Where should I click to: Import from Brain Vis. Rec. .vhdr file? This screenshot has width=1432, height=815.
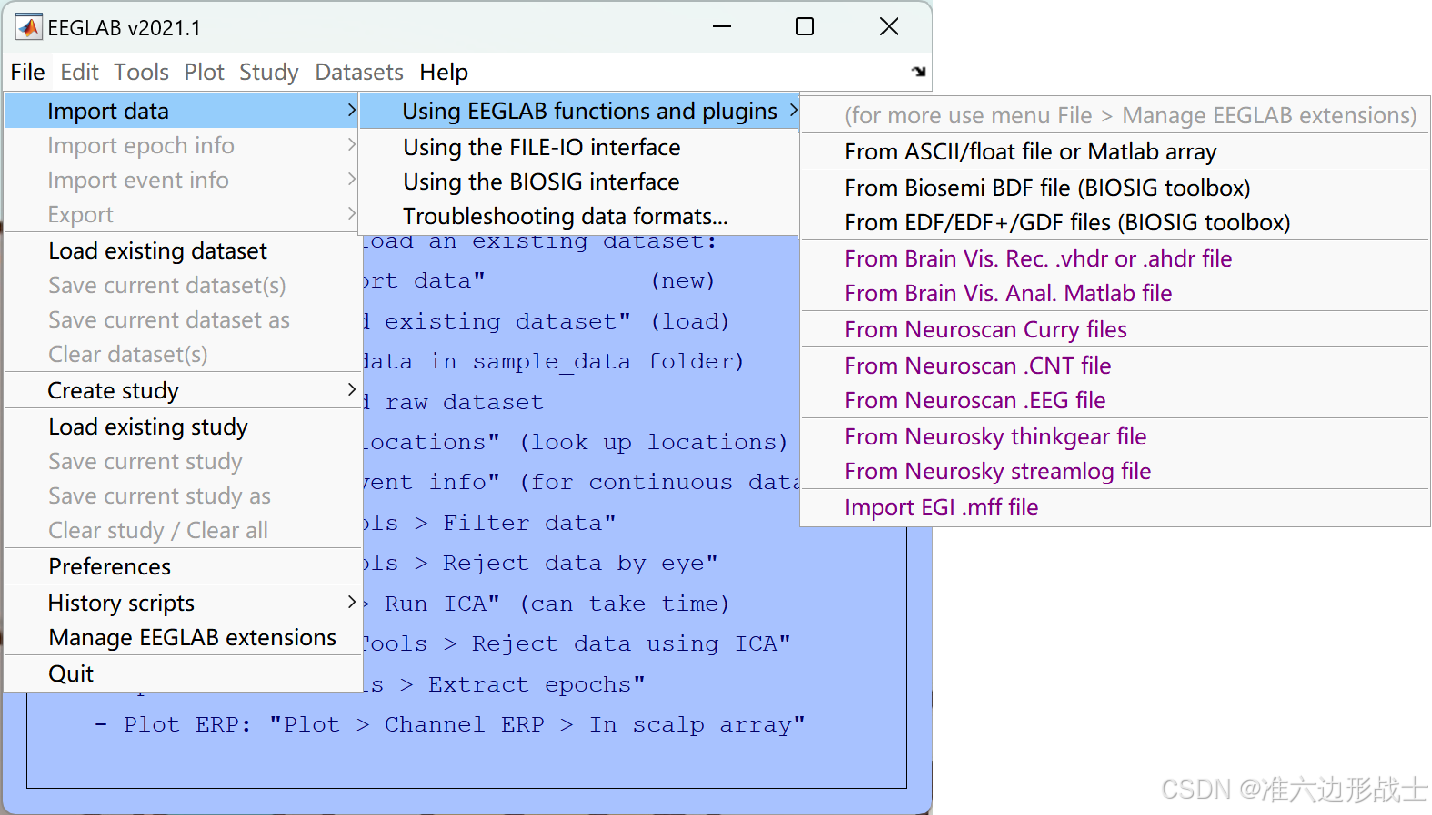tap(1115, 259)
